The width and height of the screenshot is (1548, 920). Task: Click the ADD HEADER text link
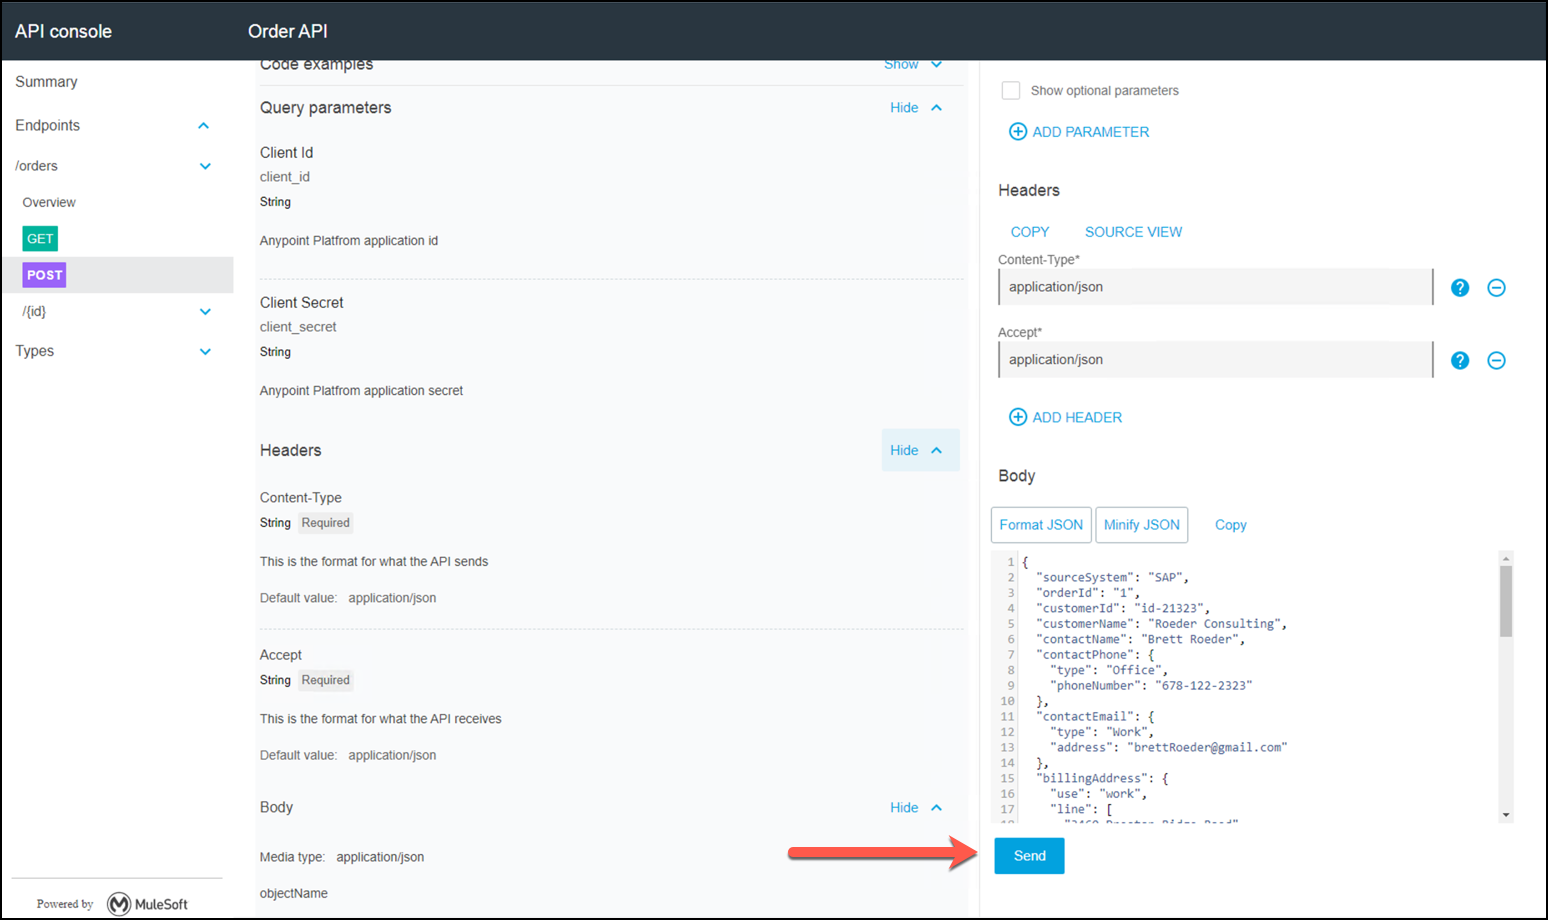point(1077,417)
